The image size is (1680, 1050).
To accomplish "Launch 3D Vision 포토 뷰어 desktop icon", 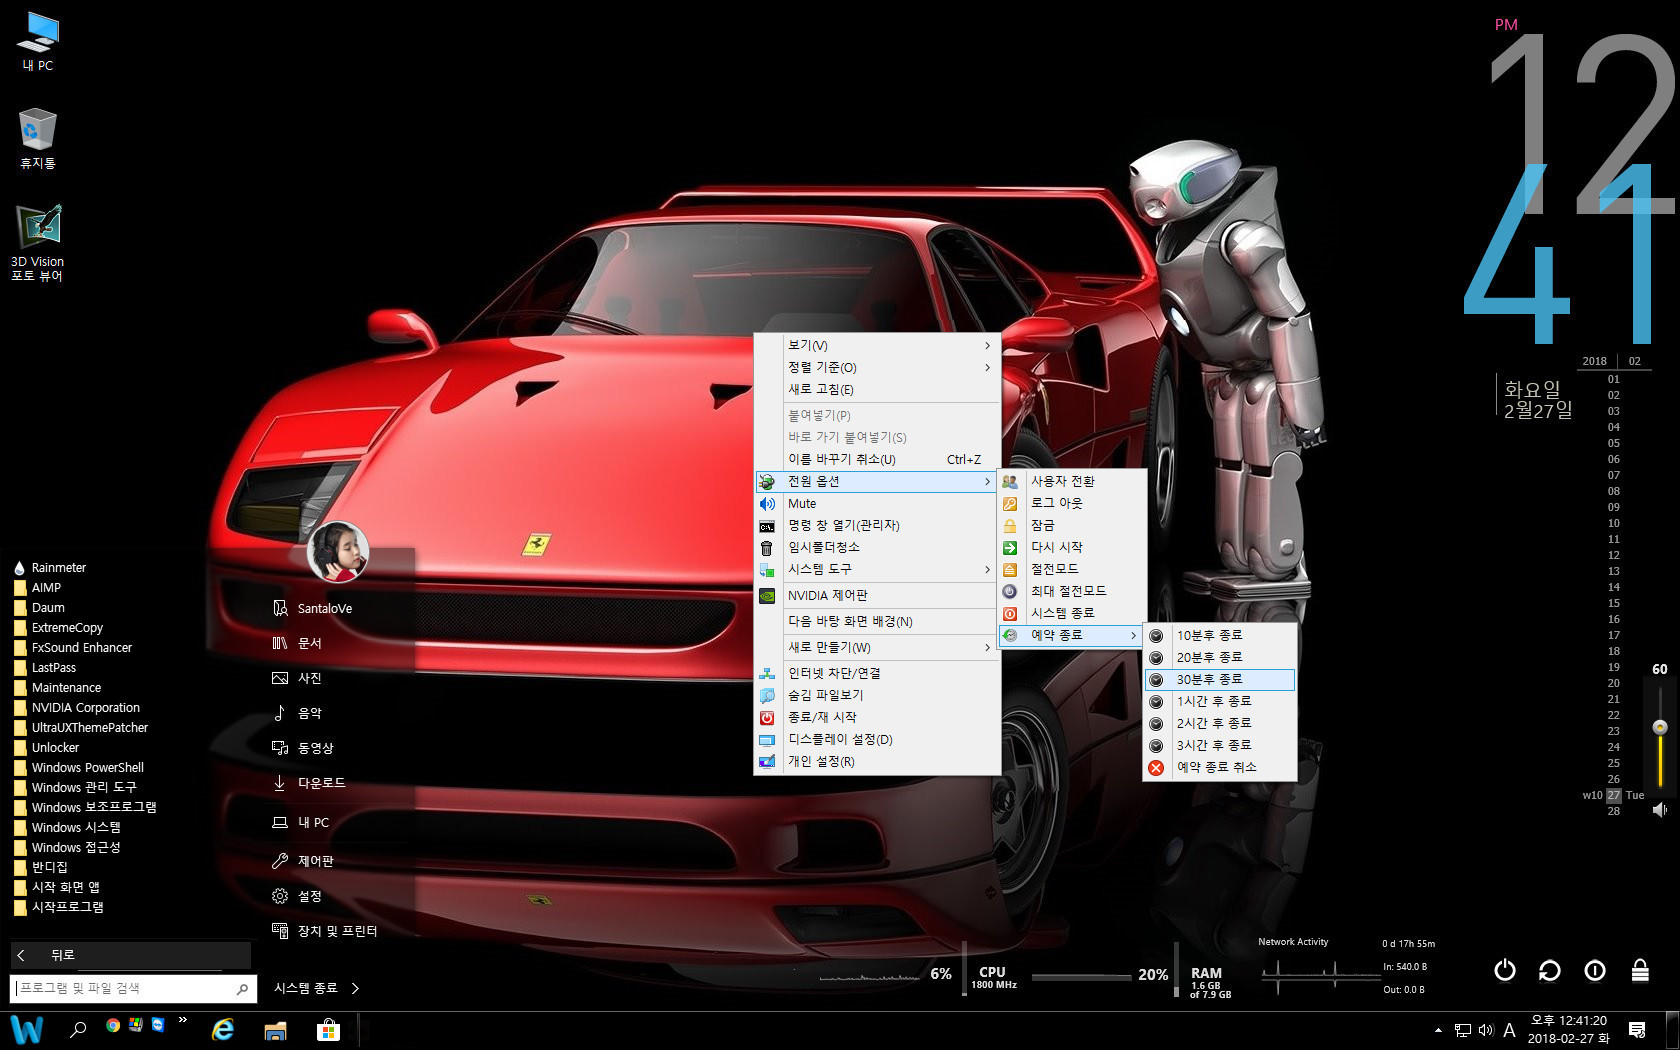I will 38,243.
